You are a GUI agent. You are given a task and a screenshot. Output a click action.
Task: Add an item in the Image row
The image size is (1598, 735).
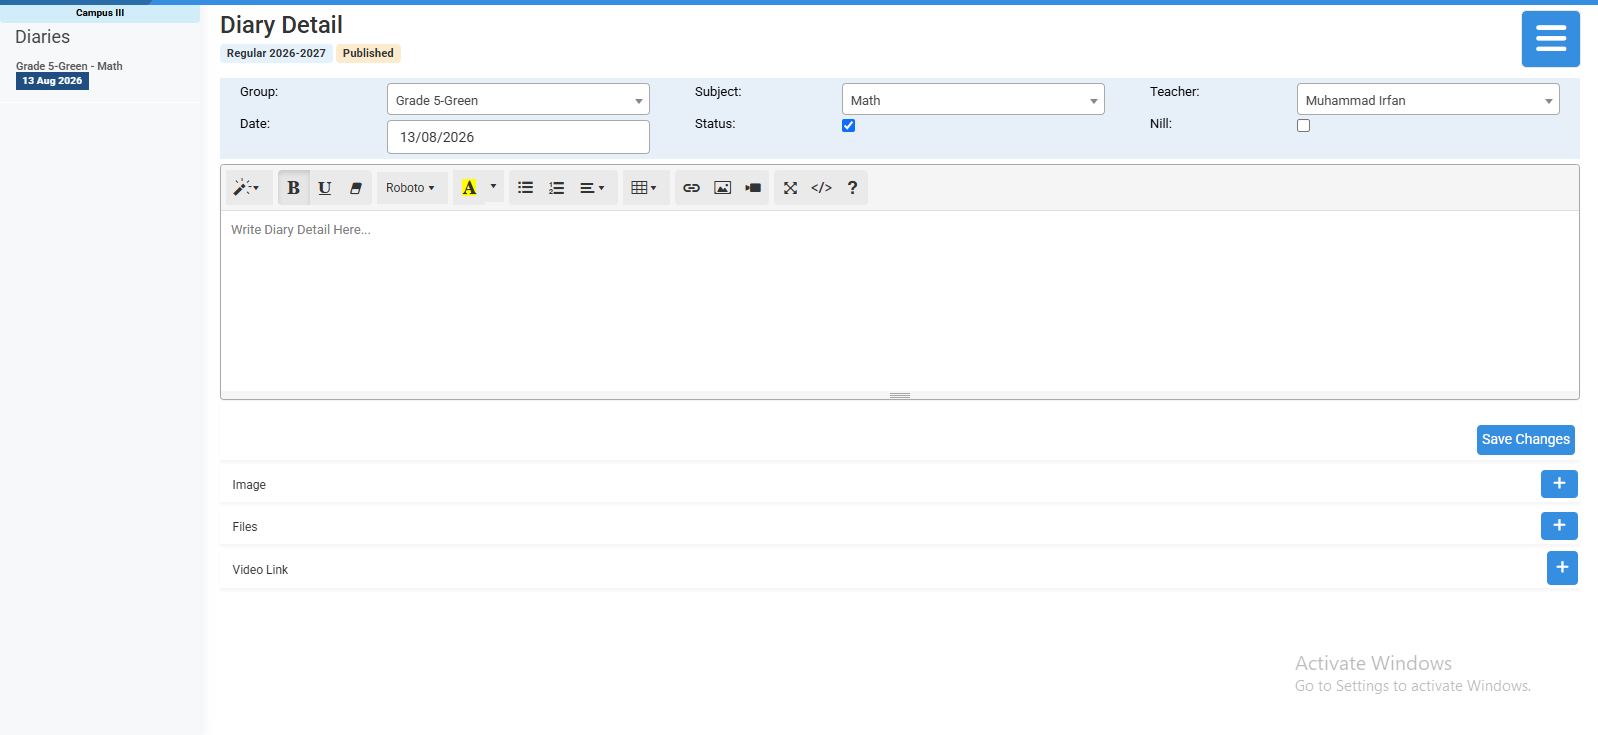pyautogui.click(x=1559, y=484)
